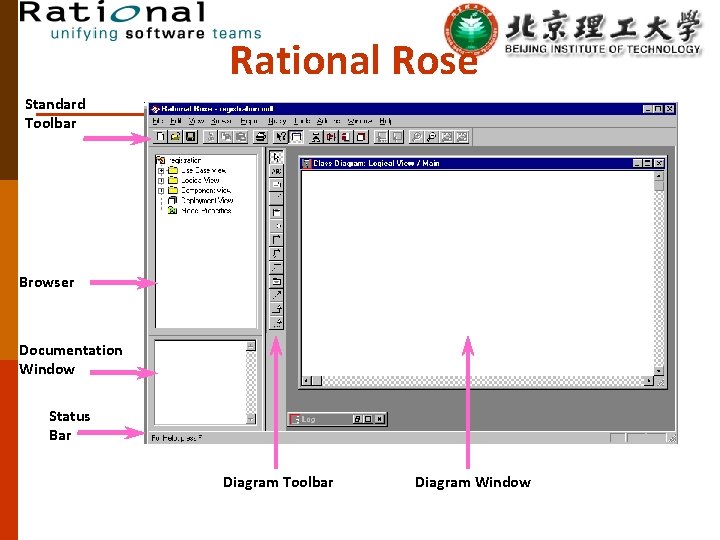
Task: Click the Cut scissors toolbar icon
Action: pos(210,137)
